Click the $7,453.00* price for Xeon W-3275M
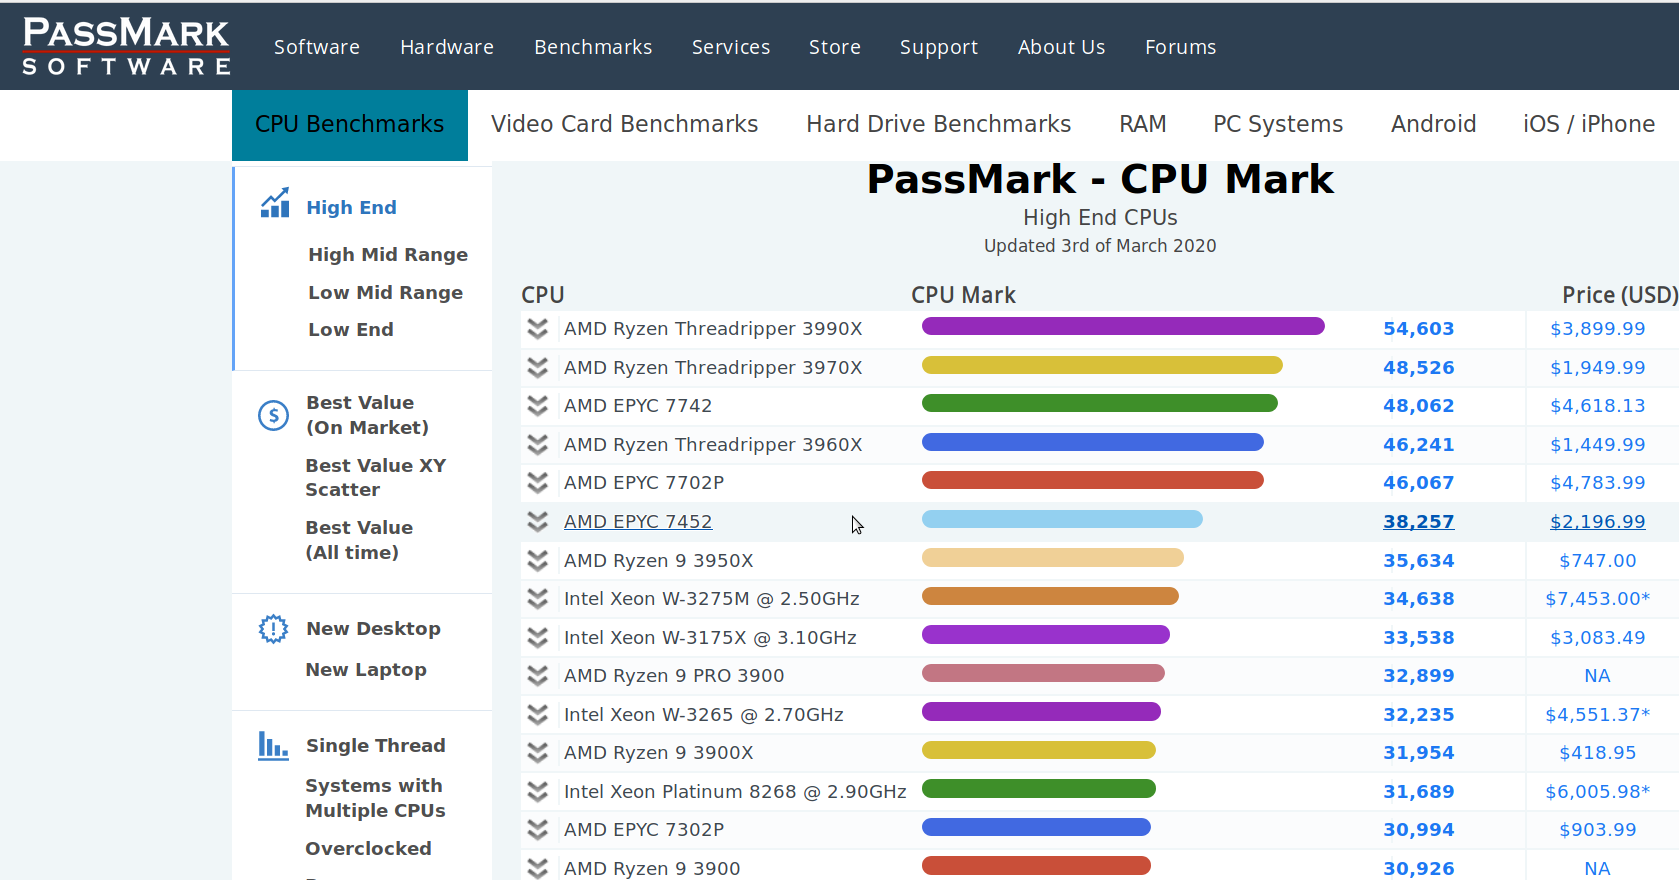The height and width of the screenshot is (880, 1679). tap(1597, 599)
